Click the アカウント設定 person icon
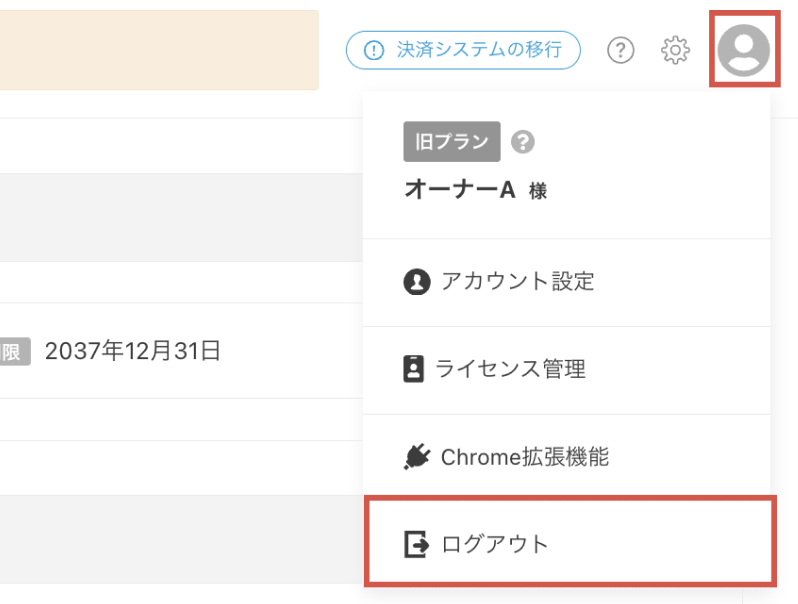 417,282
